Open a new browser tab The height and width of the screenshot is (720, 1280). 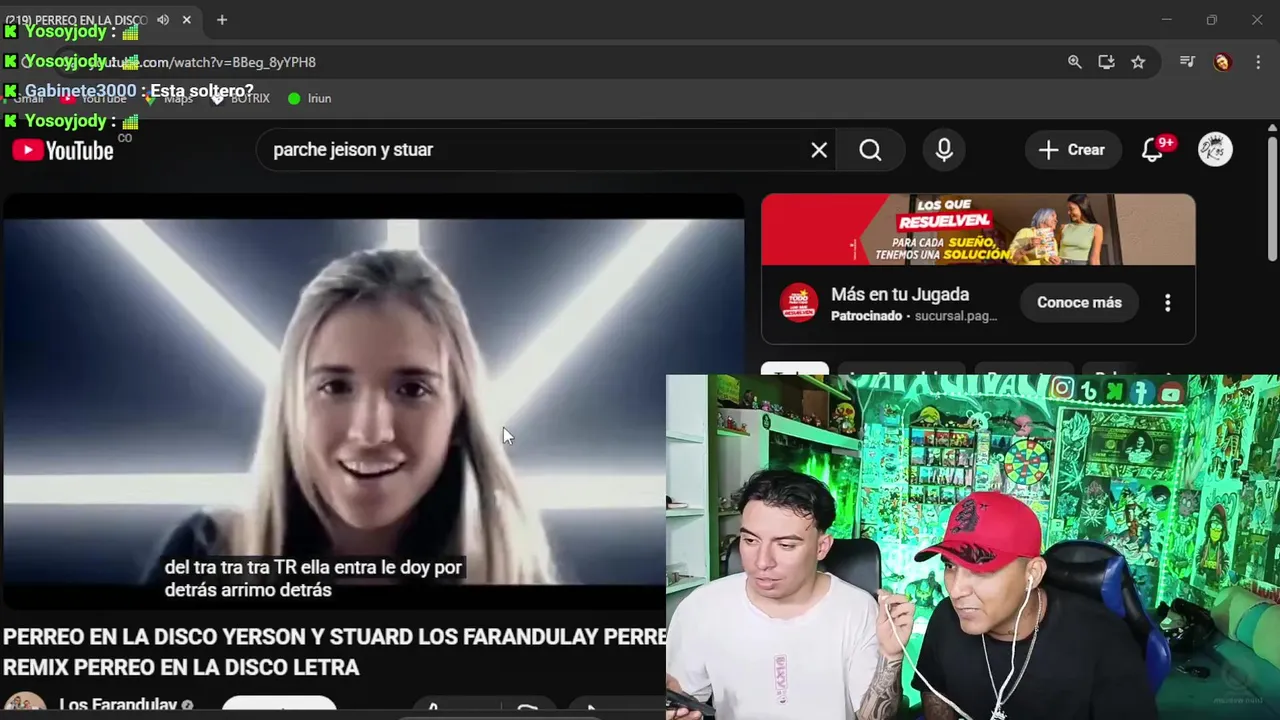[x=222, y=20]
